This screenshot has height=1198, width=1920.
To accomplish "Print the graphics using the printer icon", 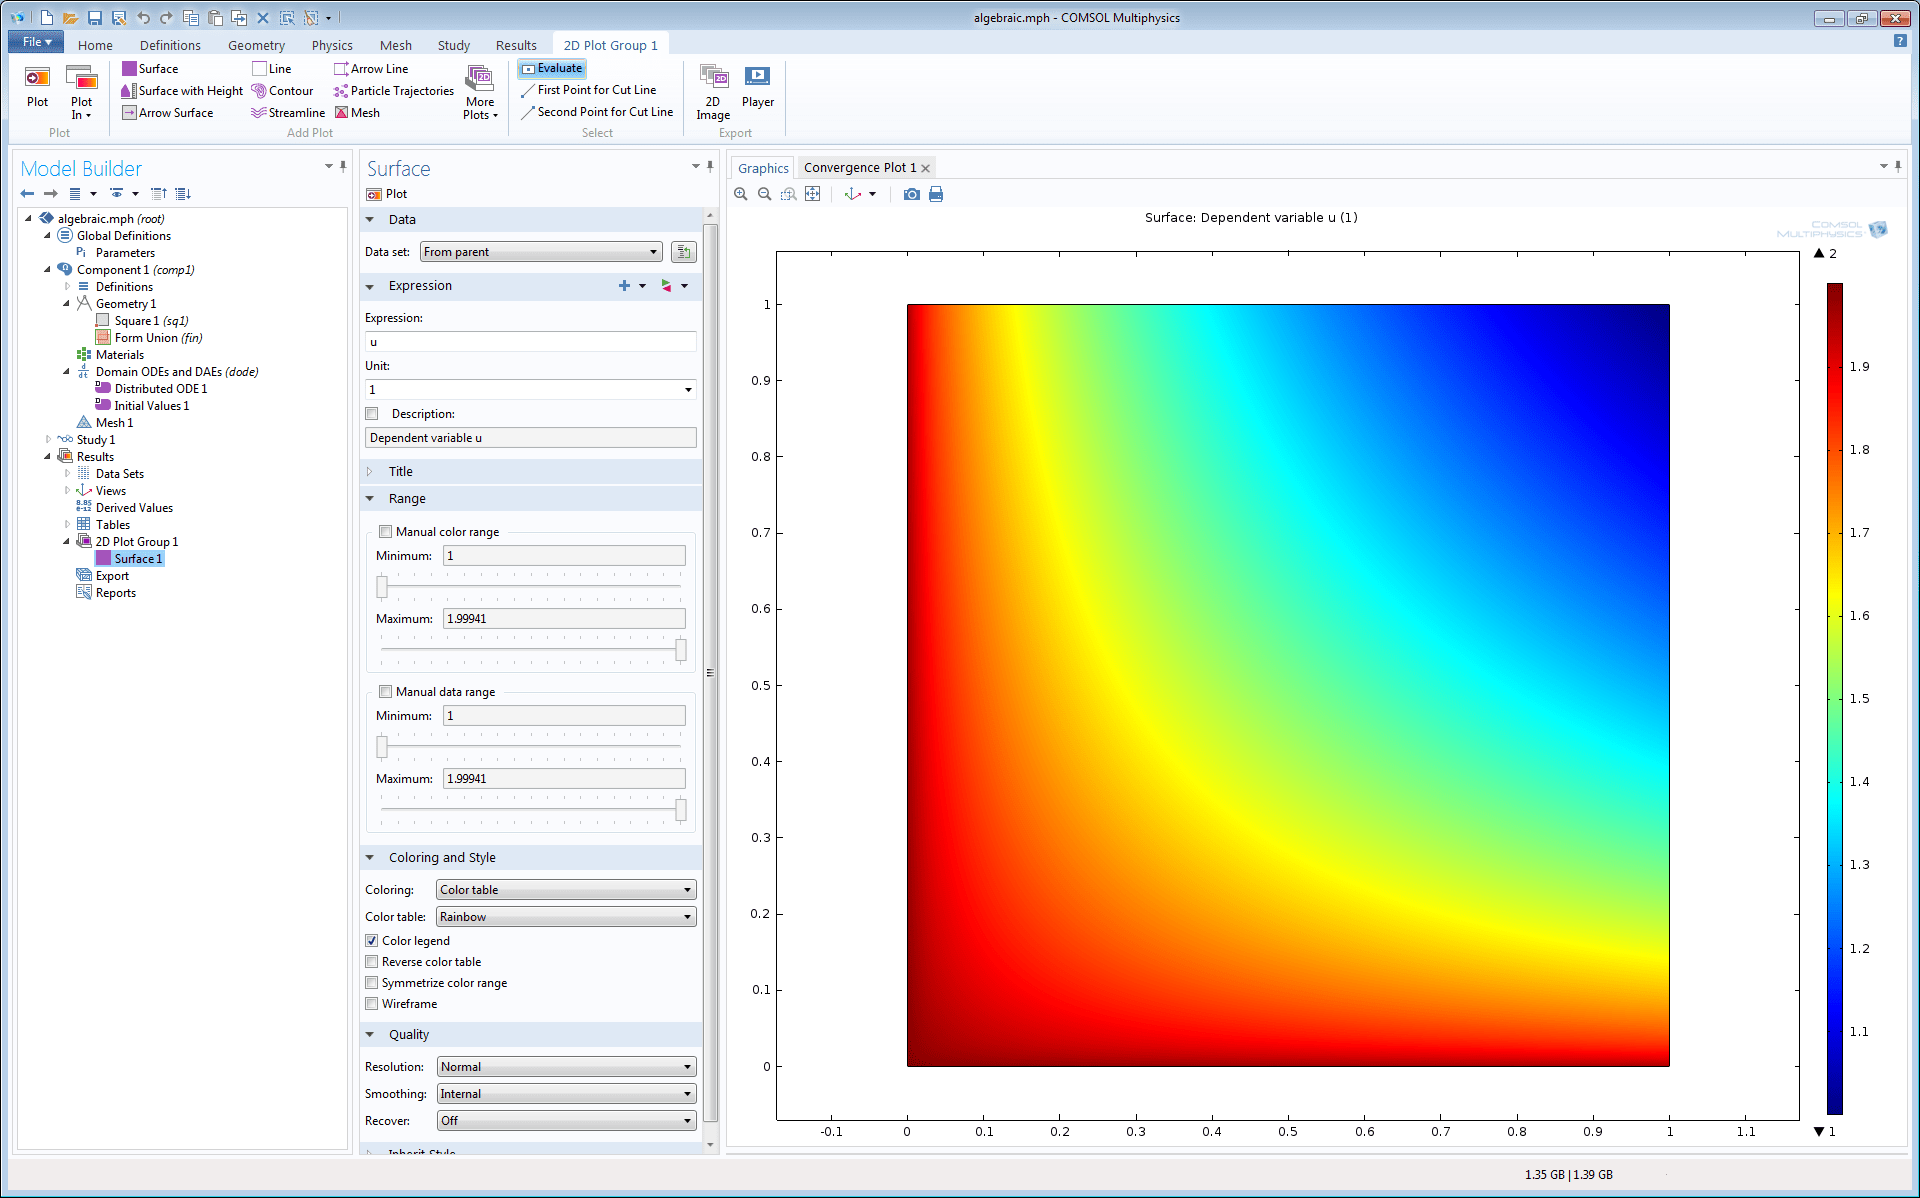I will click(x=936, y=194).
